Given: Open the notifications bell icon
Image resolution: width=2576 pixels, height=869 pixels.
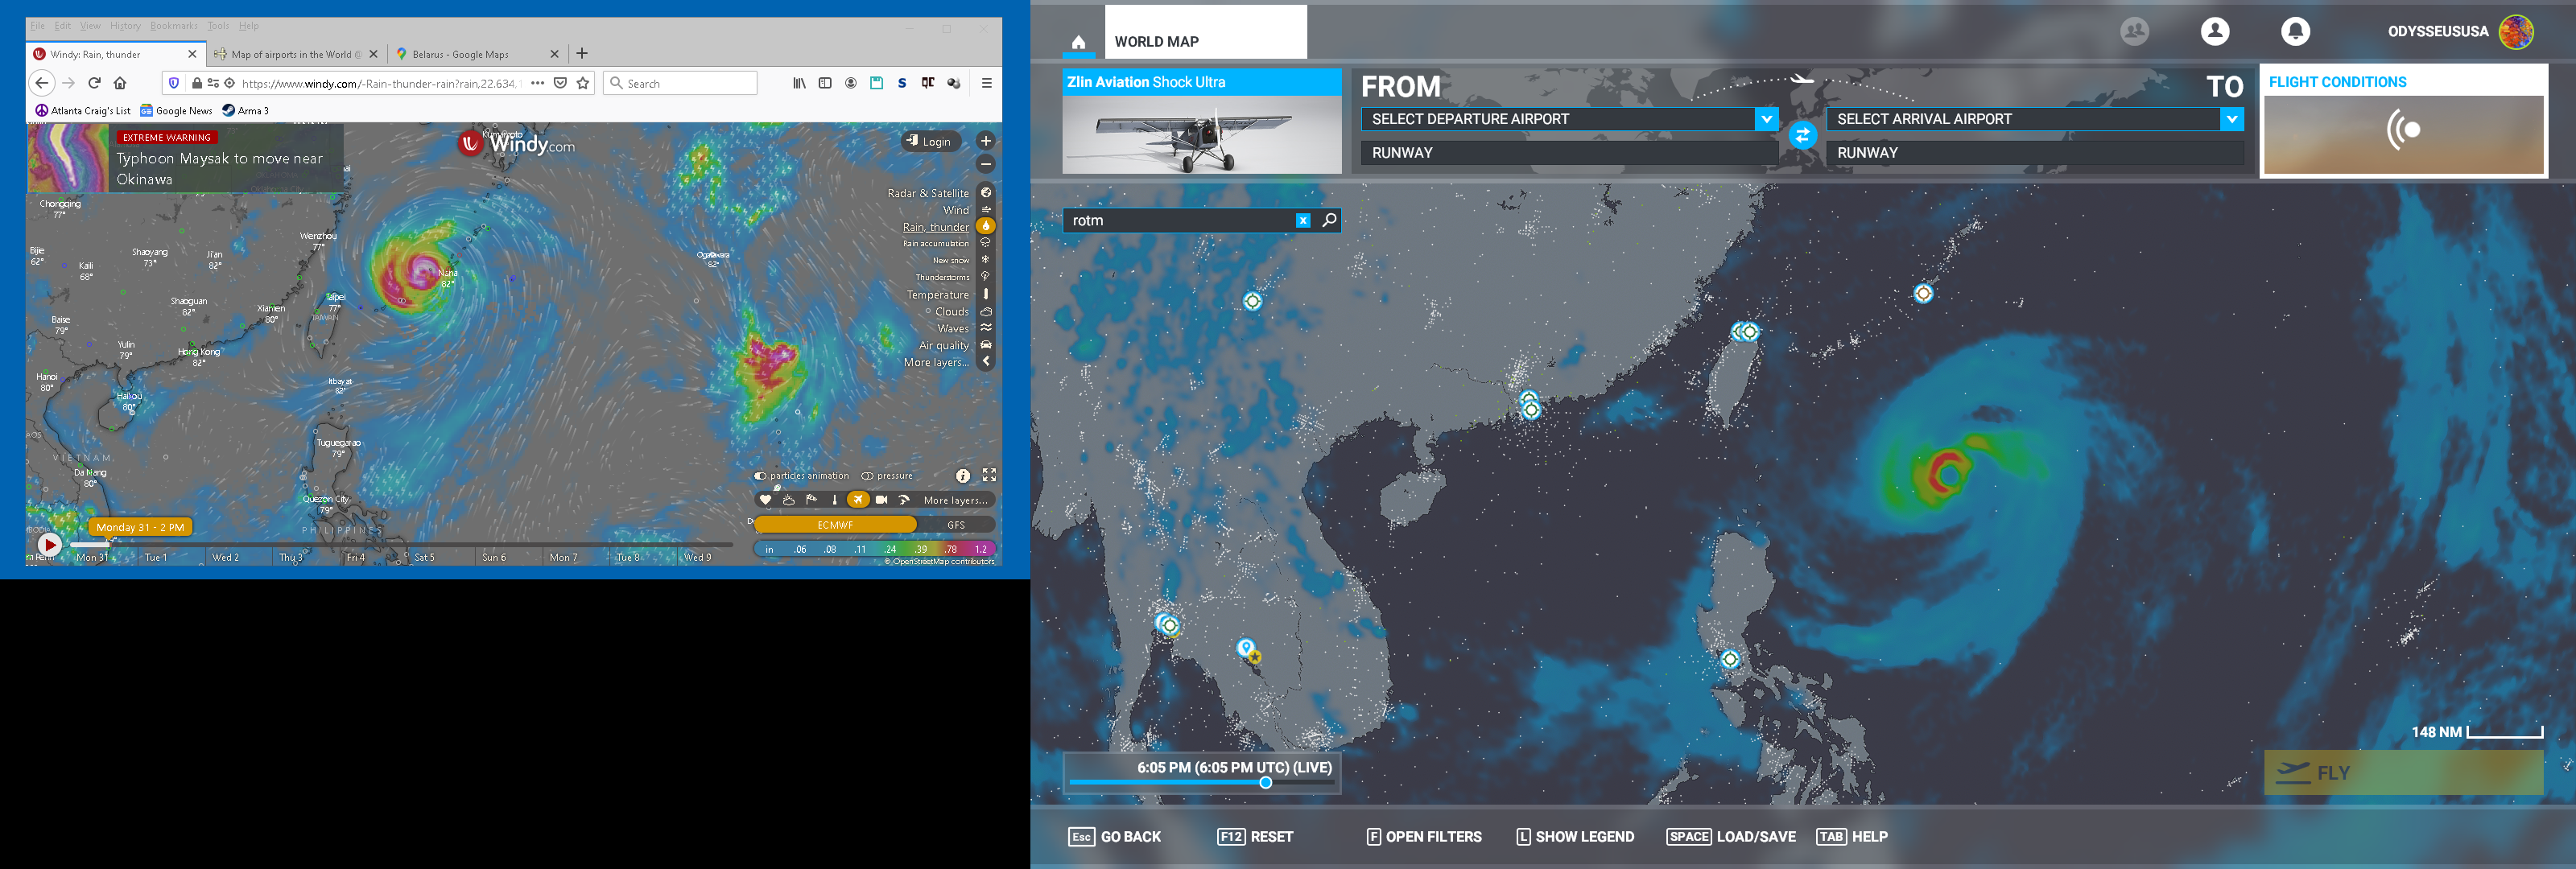Looking at the screenshot, I should 2295,31.
